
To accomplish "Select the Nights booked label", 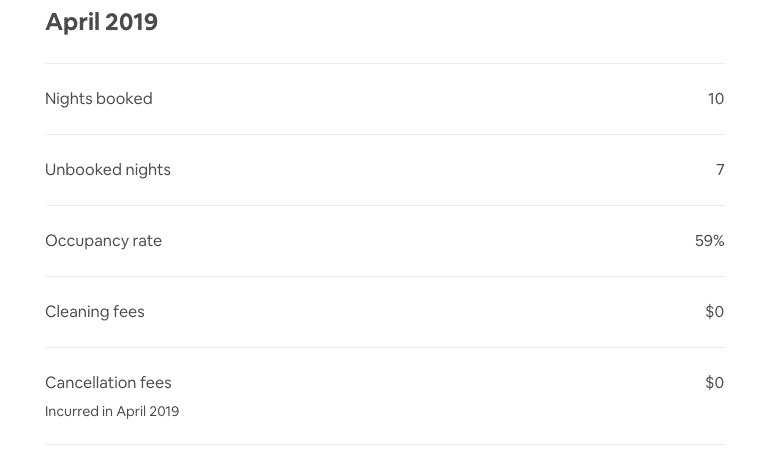I will point(99,99).
